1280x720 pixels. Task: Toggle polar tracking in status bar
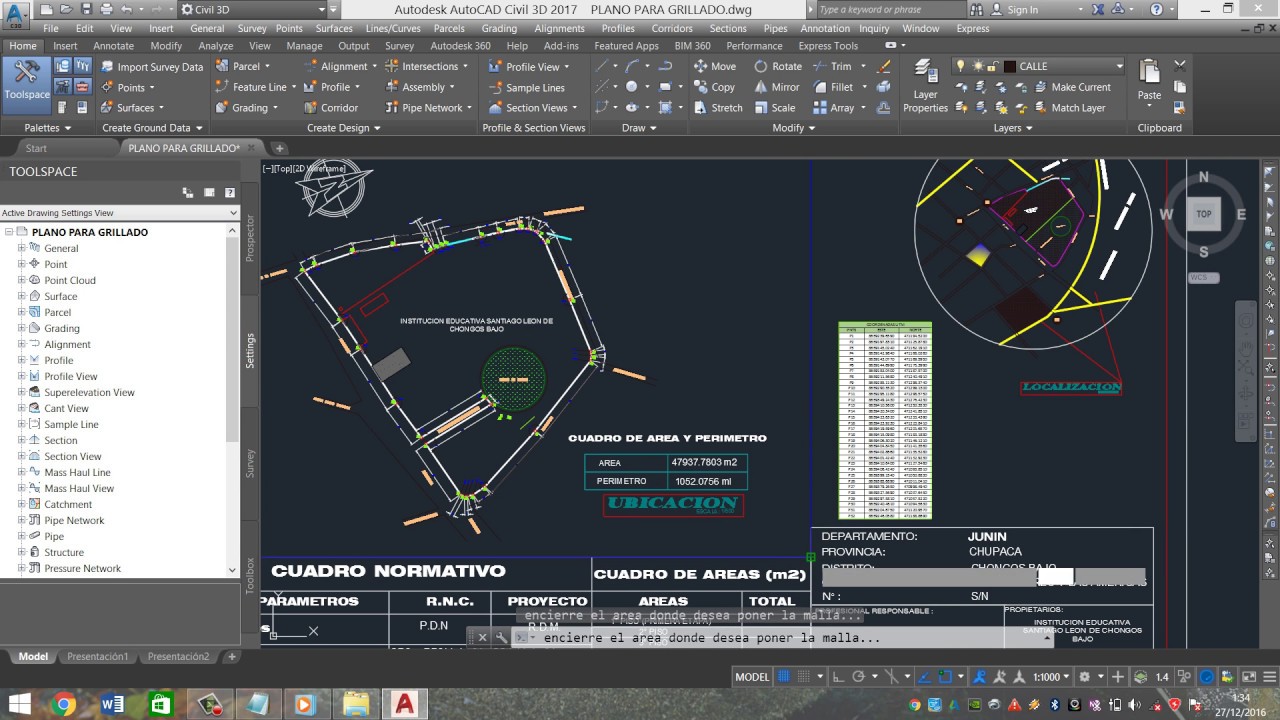click(x=859, y=676)
